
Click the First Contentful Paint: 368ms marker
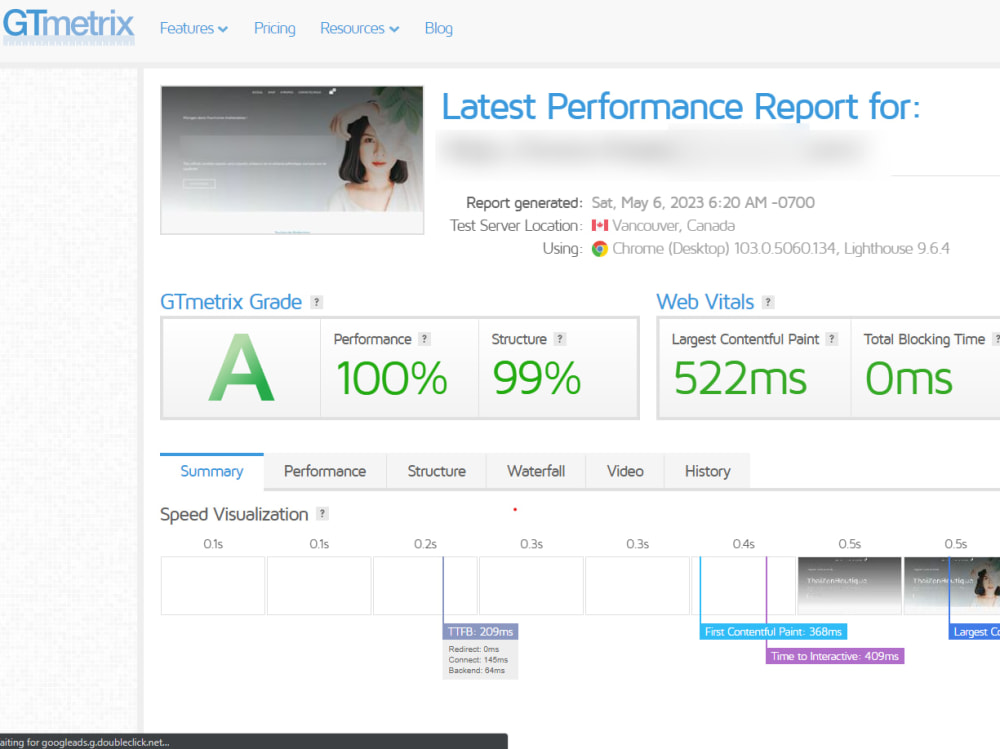(773, 632)
